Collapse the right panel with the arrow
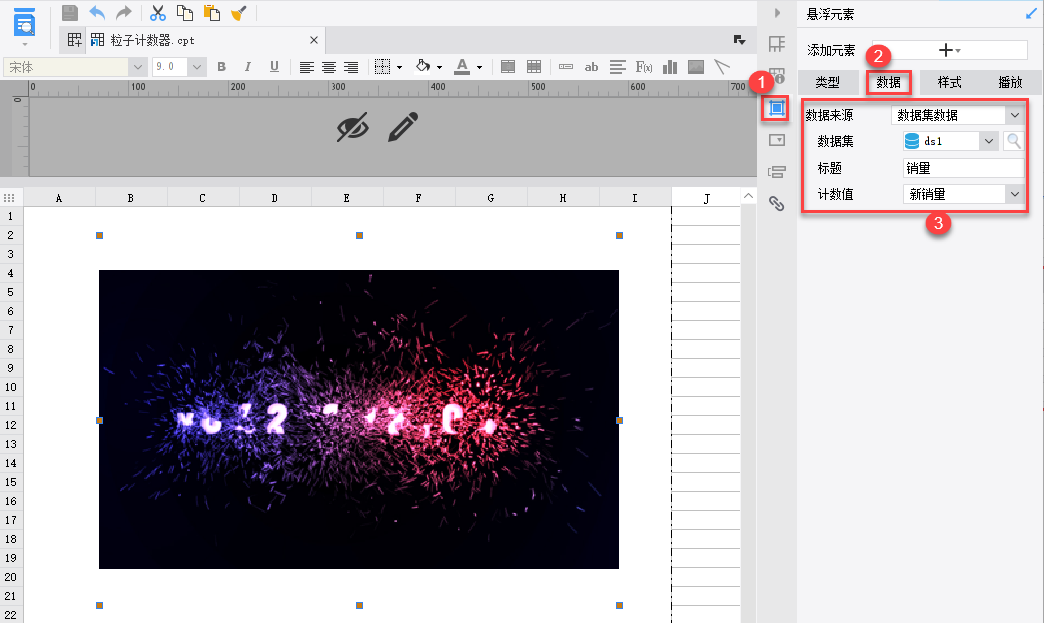Viewport: 1044px width, 623px height. [777, 13]
